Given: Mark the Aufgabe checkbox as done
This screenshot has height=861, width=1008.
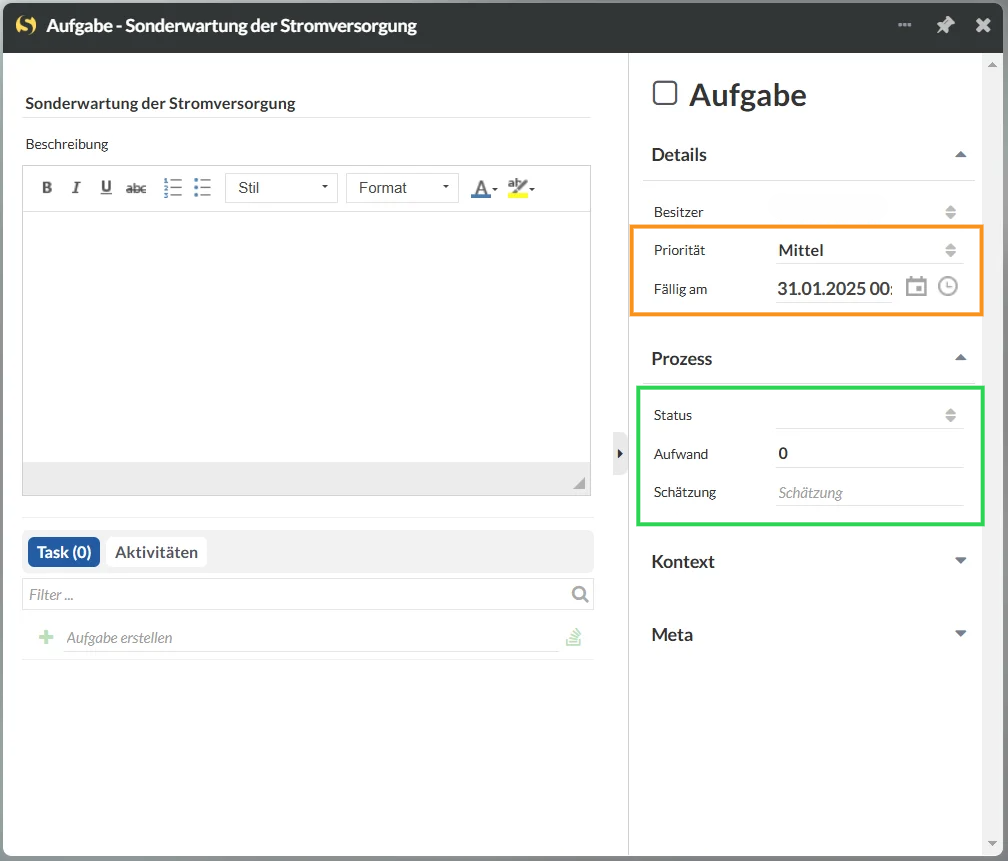Looking at the screenshot, I should [664, 94].
